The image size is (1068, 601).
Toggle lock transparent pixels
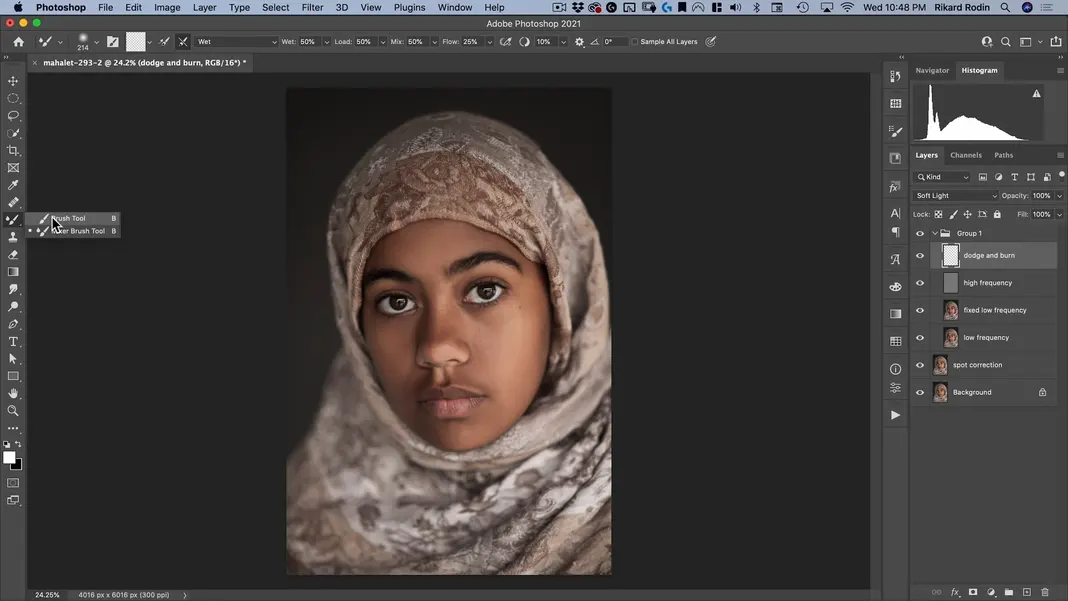(x=939, y=214)
